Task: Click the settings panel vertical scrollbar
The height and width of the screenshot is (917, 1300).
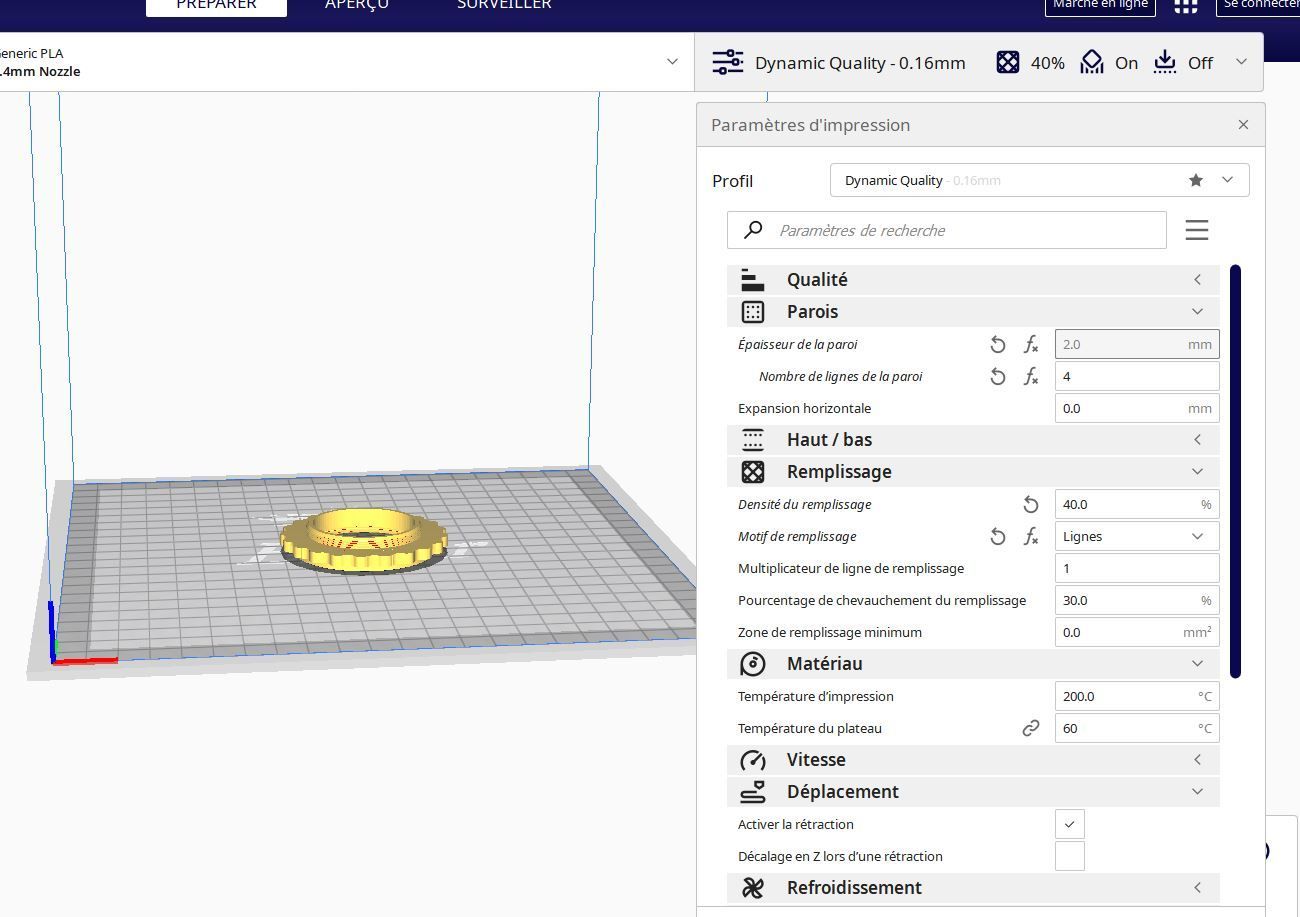Action: (1236, 471)
